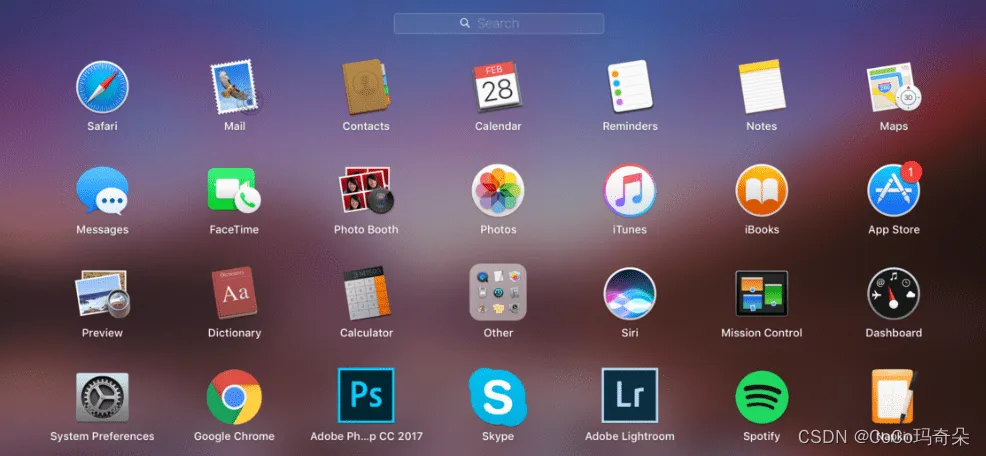Open iTunes

[629, 191]
